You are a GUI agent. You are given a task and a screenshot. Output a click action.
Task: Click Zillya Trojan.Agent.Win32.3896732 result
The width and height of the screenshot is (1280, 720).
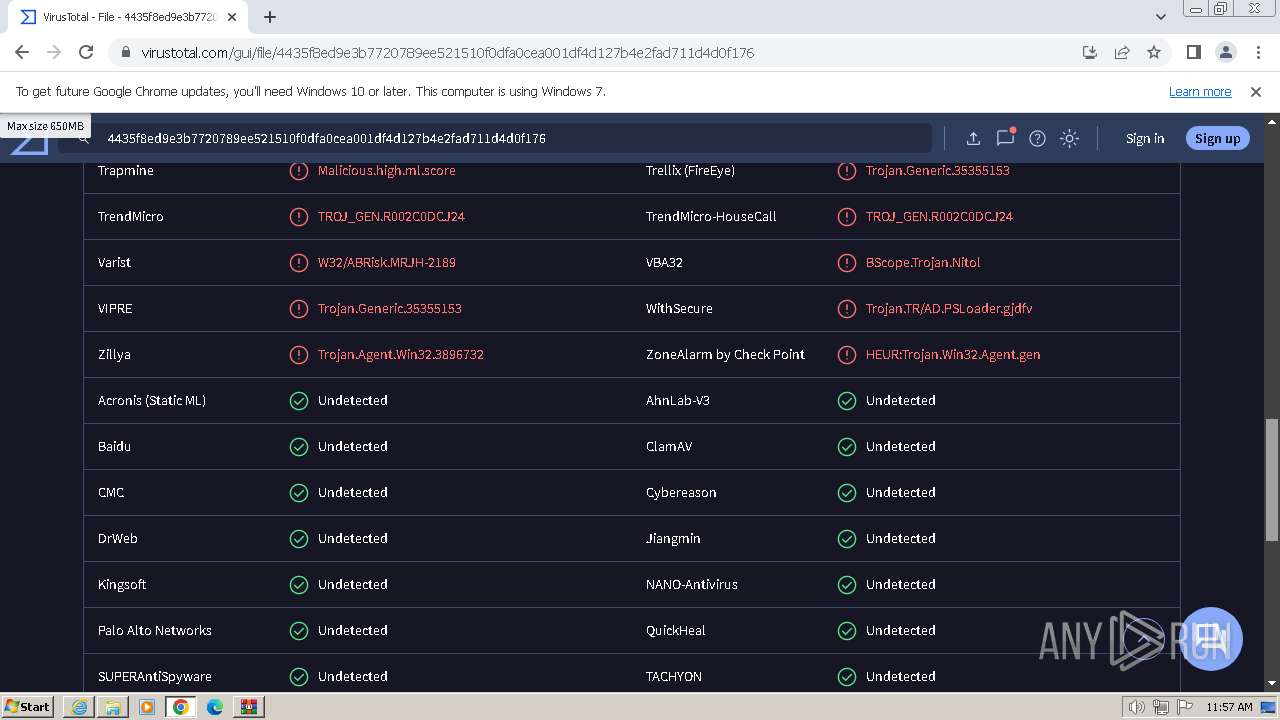(401, 354)
